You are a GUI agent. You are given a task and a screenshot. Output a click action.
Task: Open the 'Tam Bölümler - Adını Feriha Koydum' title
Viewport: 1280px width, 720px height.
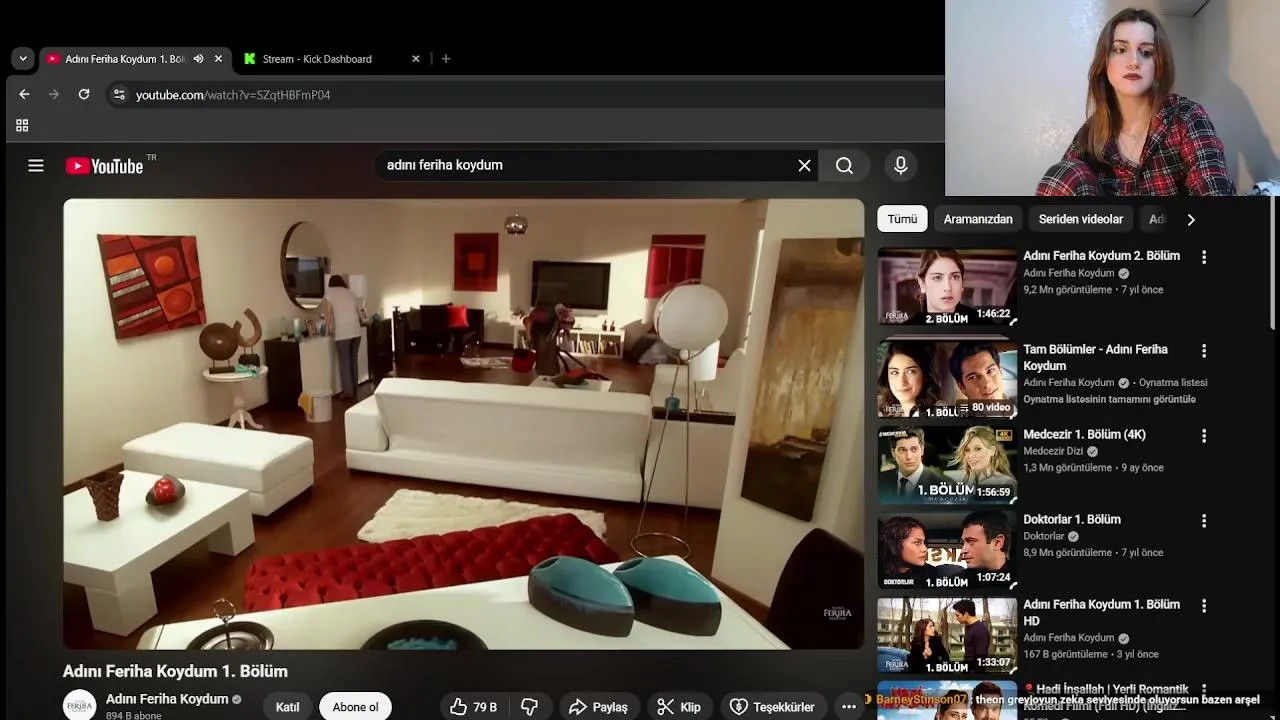(x=1095, y=357)
